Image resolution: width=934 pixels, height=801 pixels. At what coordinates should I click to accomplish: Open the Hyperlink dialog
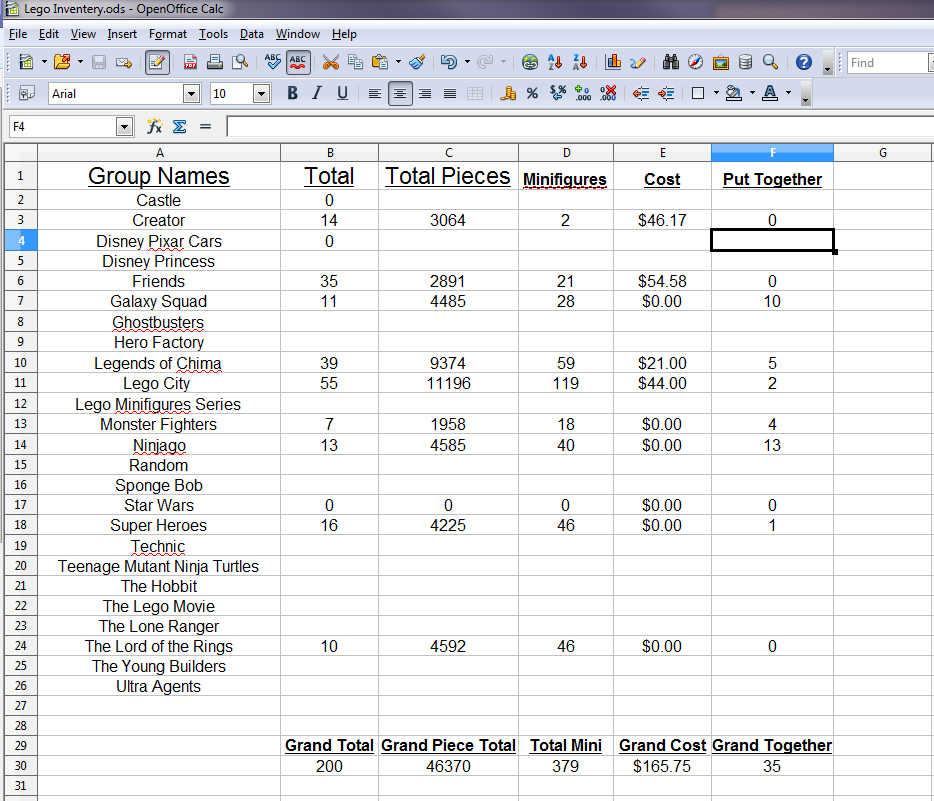[x=530, y=62]
